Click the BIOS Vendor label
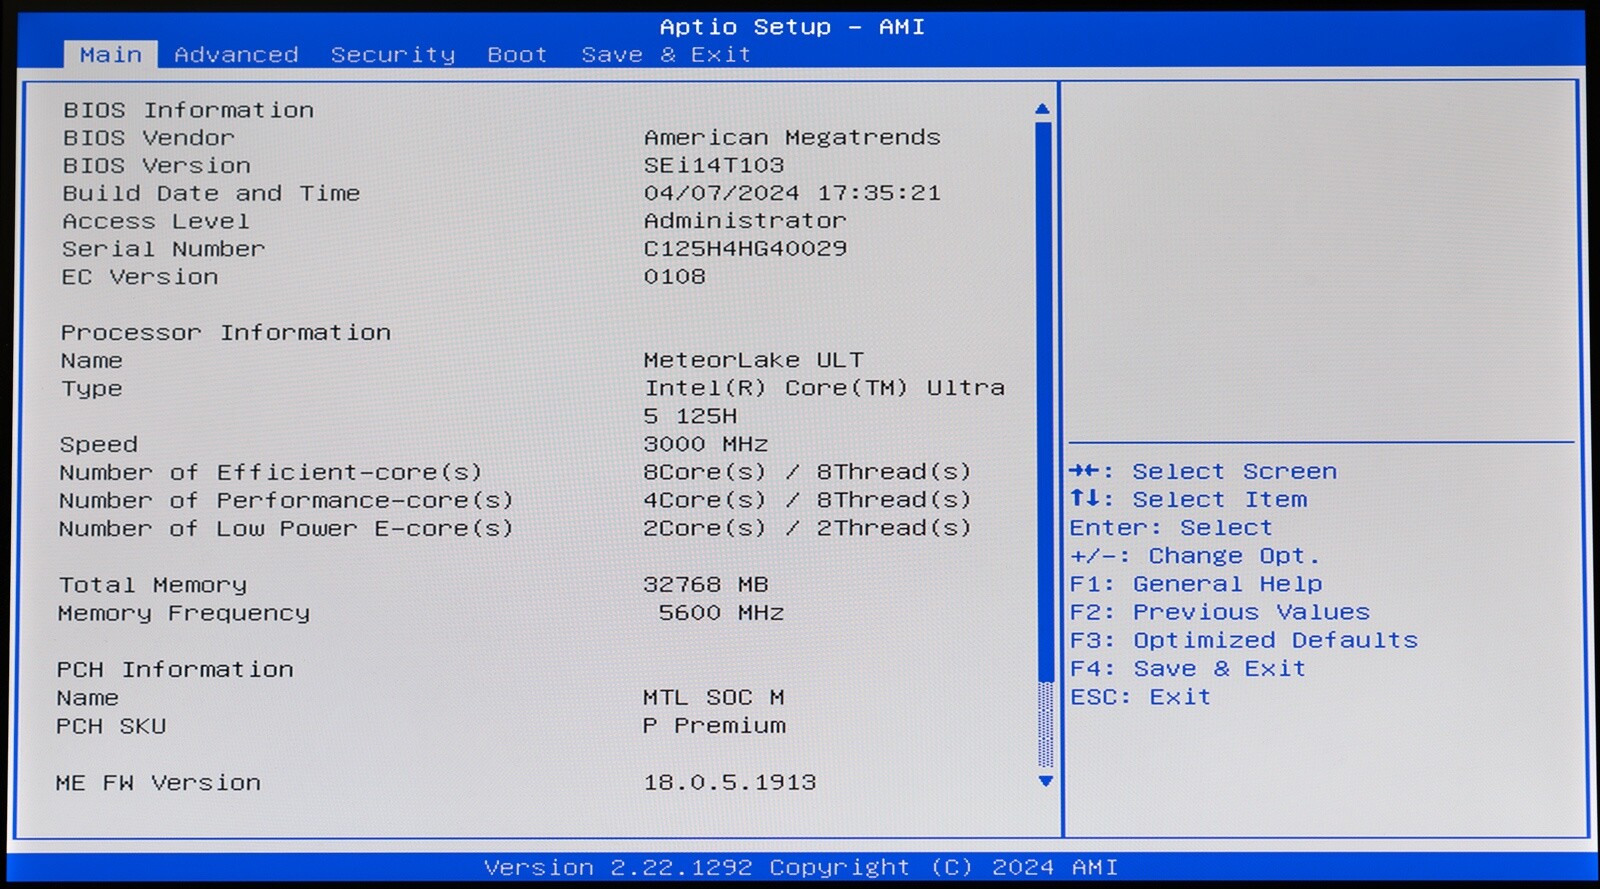 (148, 138)
